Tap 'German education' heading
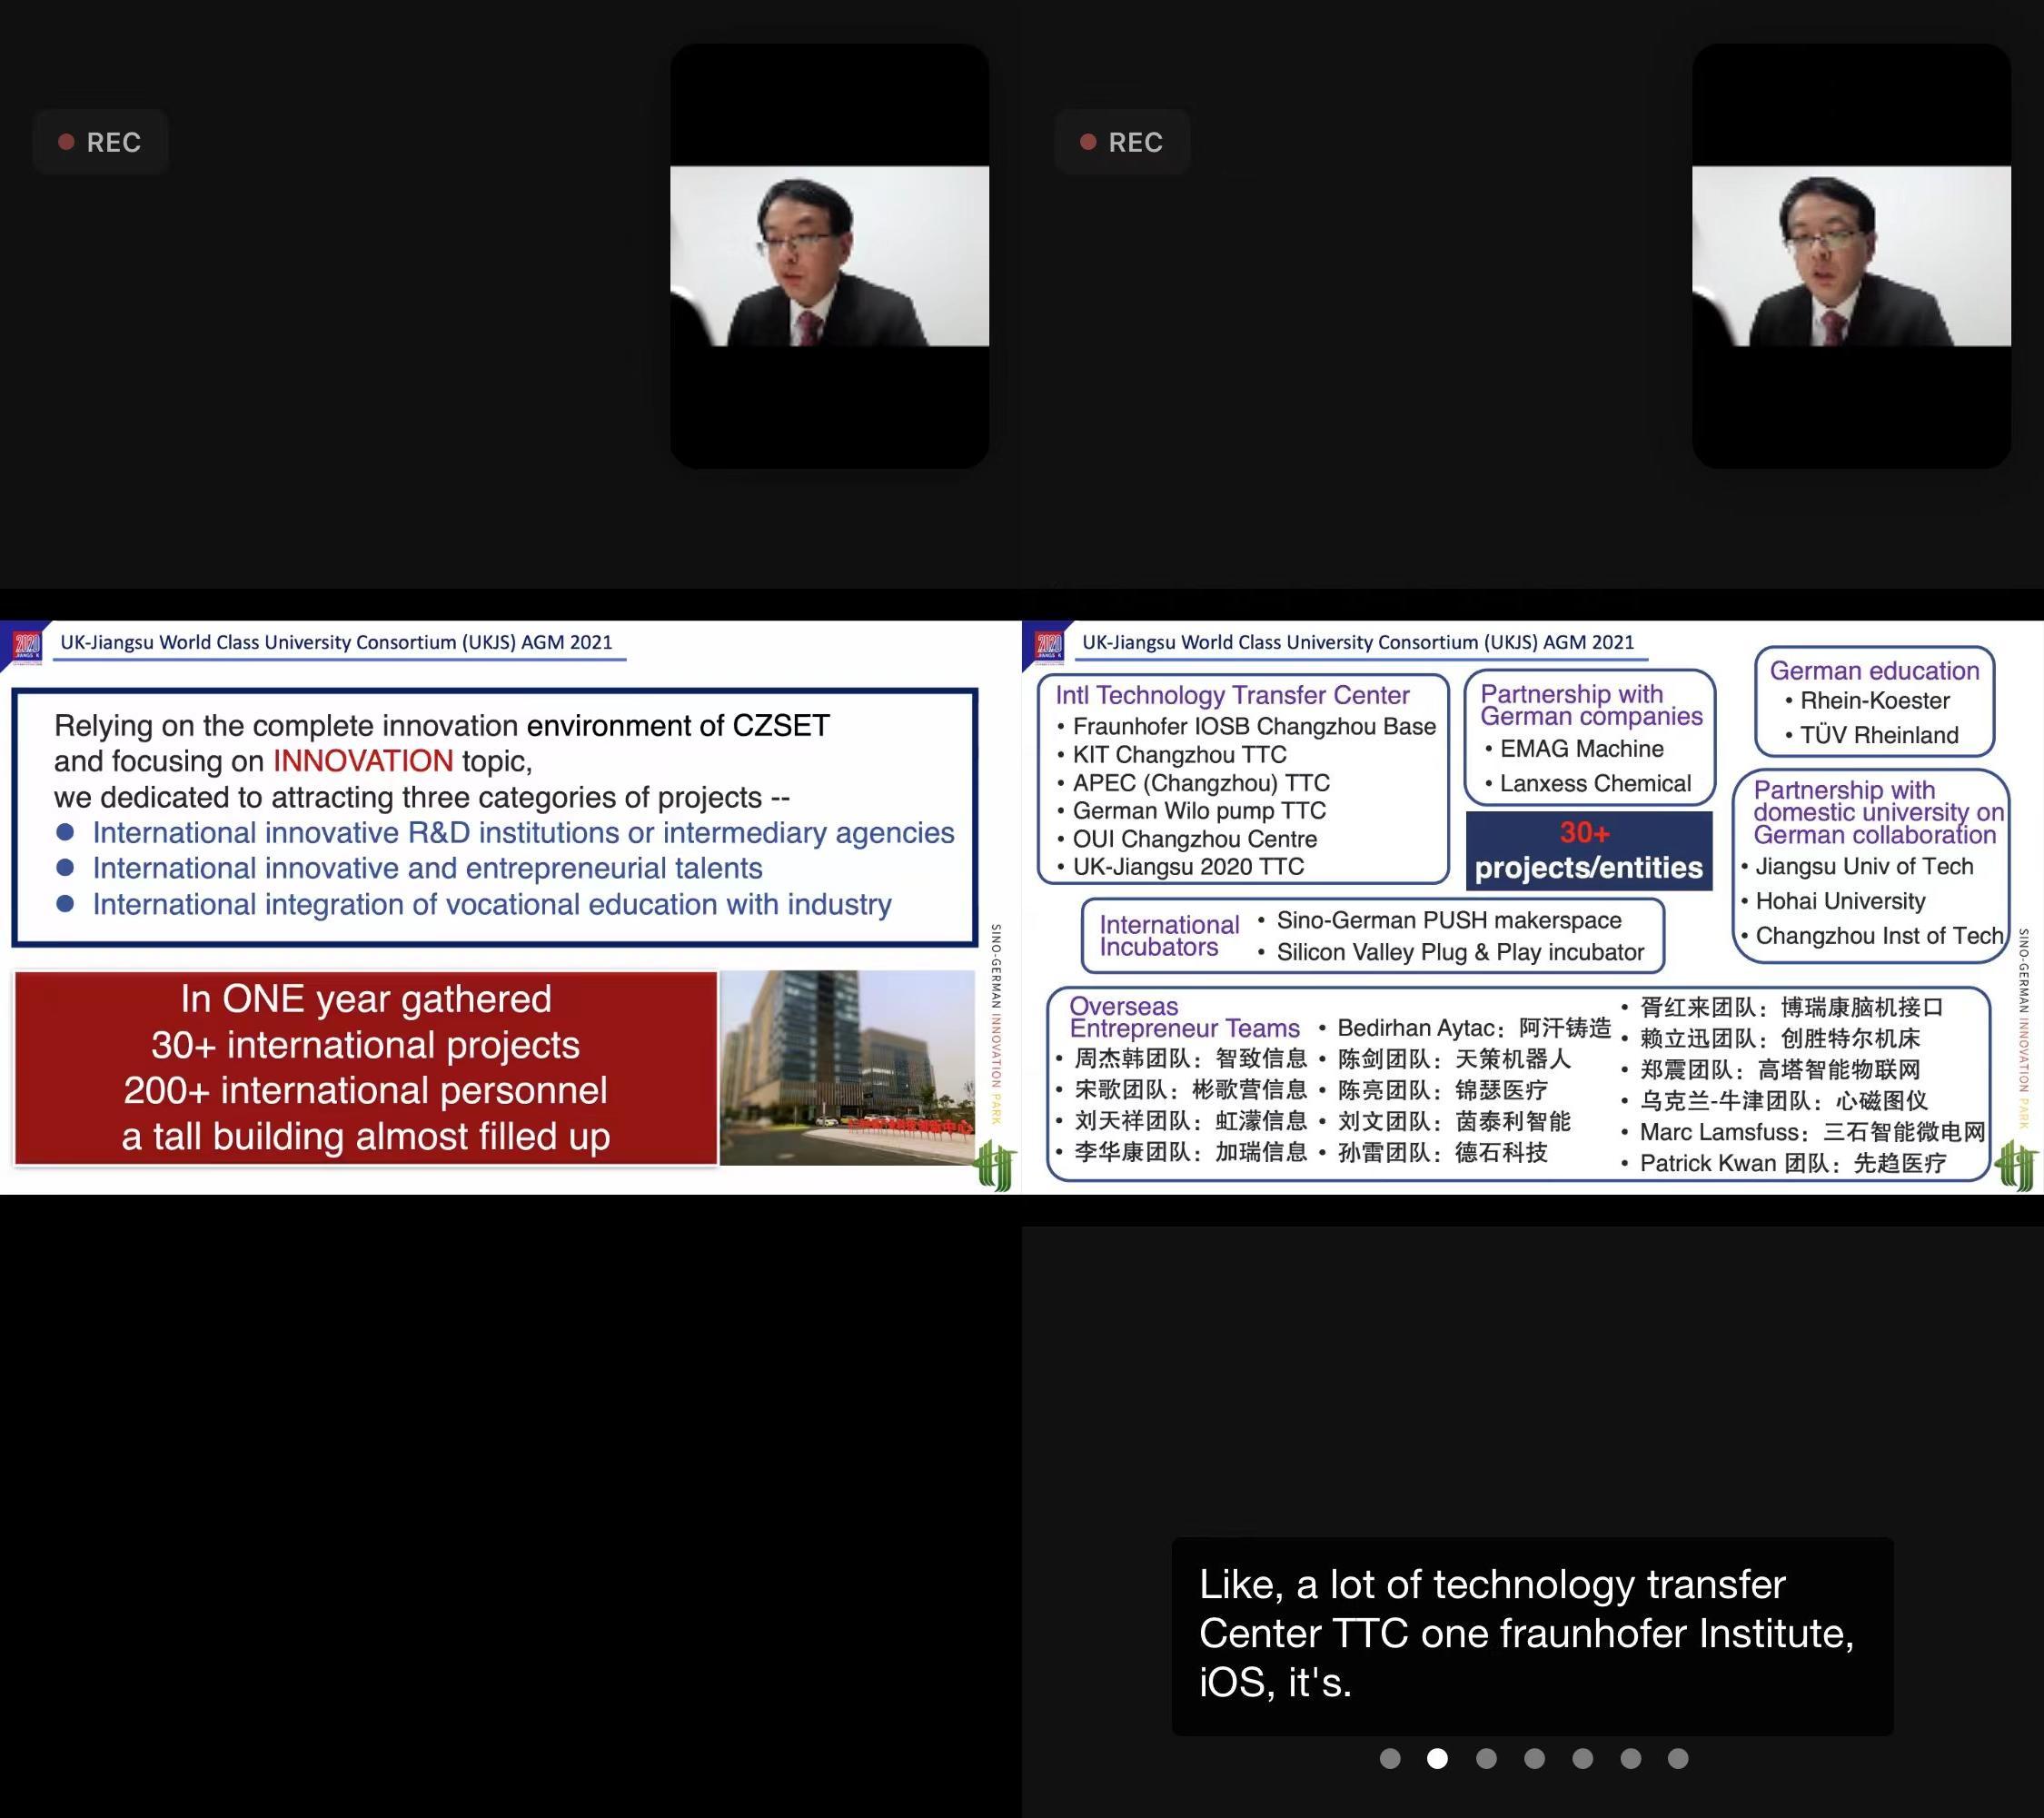 point(1874,670)
